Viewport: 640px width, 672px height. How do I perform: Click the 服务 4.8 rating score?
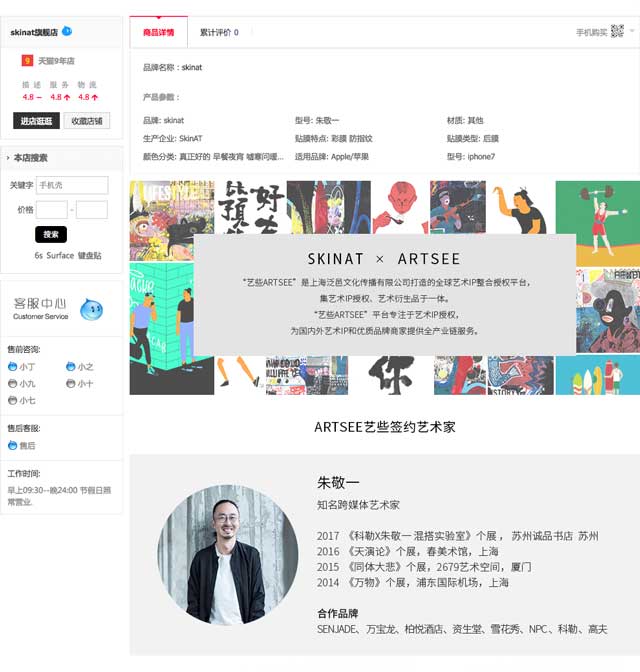click(60, 97)
